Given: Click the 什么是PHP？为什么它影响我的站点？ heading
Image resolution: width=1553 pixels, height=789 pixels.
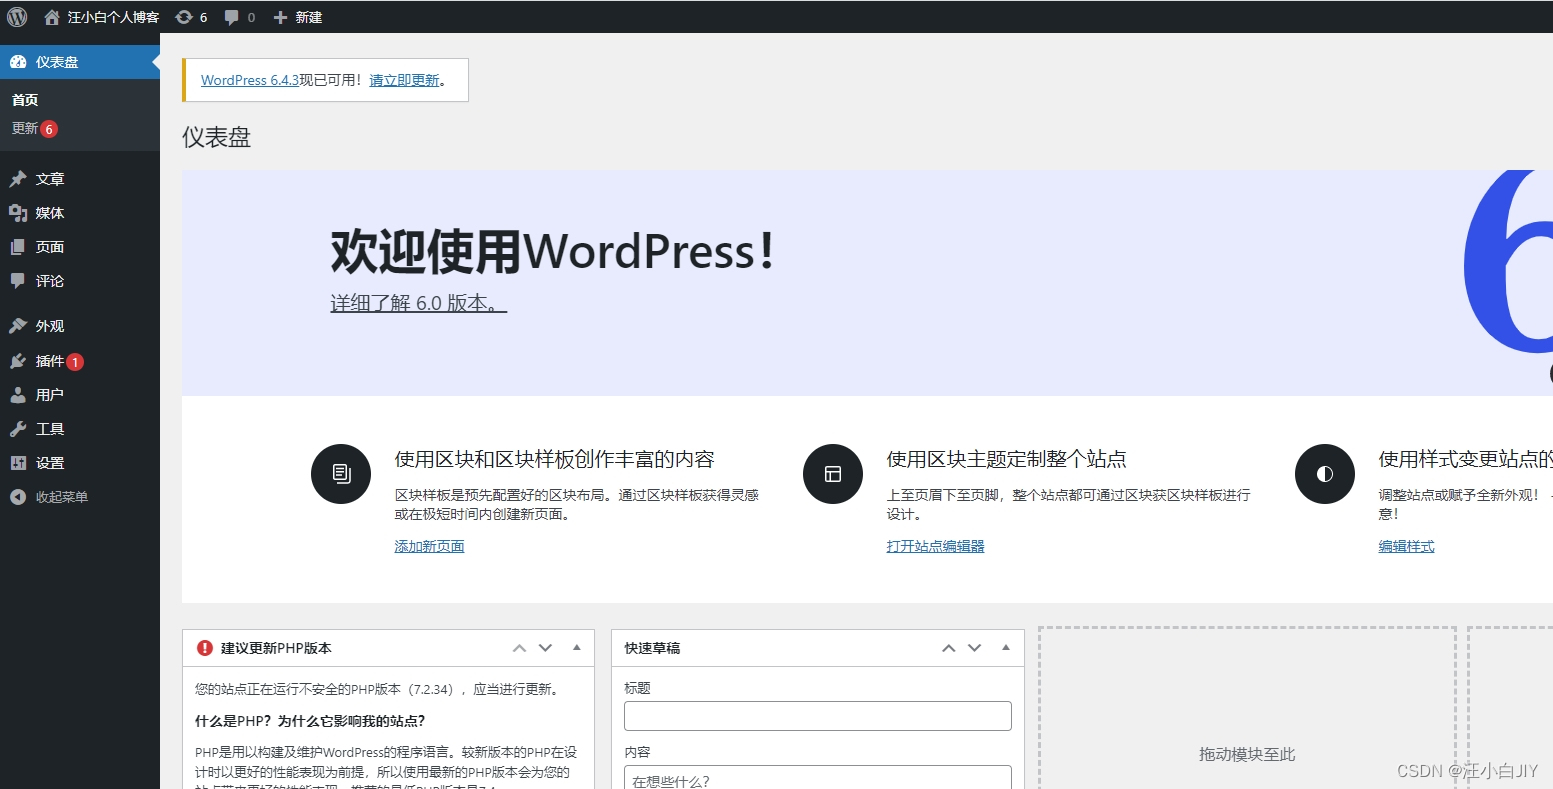Looking at the screenshot, I should point(310,721).
